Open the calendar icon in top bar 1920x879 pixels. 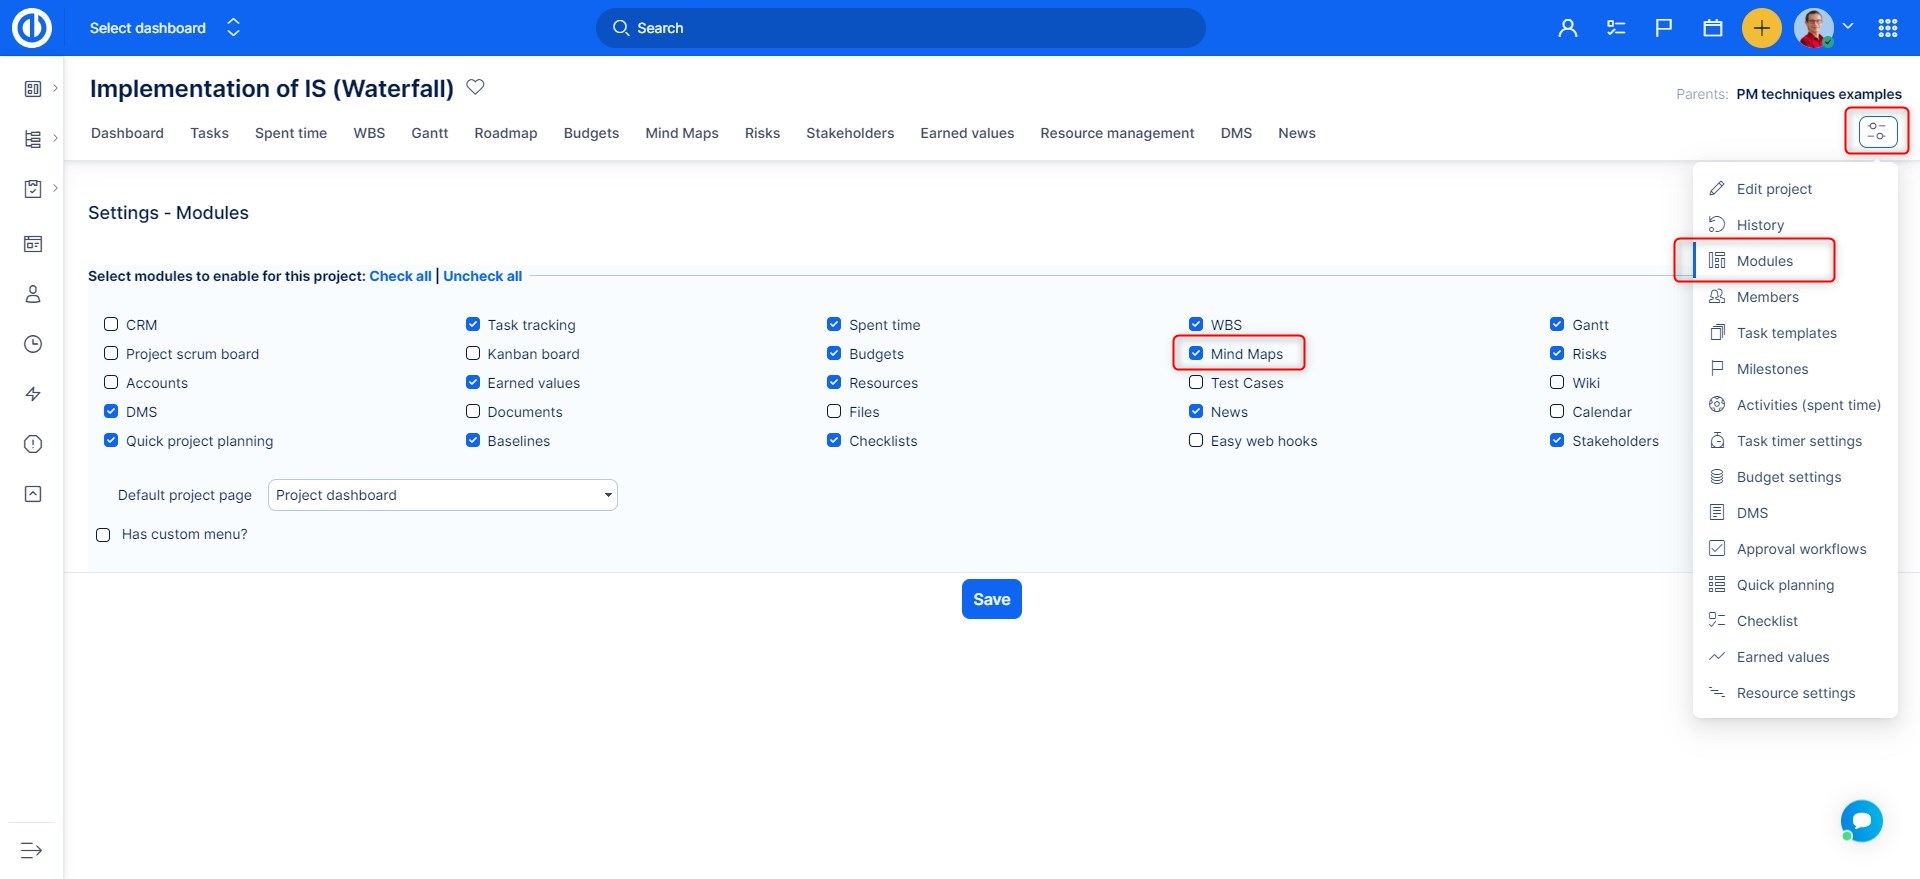click(x=1713, y=28)
